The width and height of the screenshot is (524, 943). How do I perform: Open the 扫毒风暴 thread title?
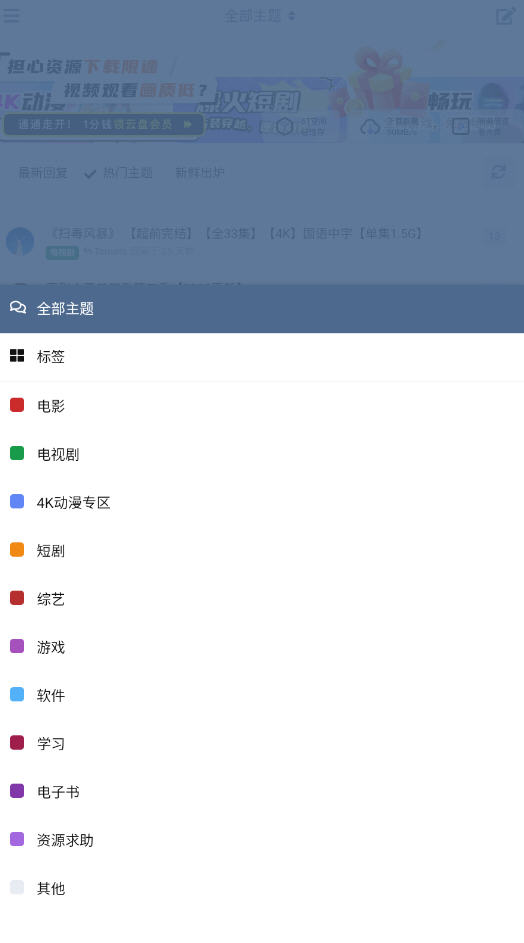coord(235,233)
